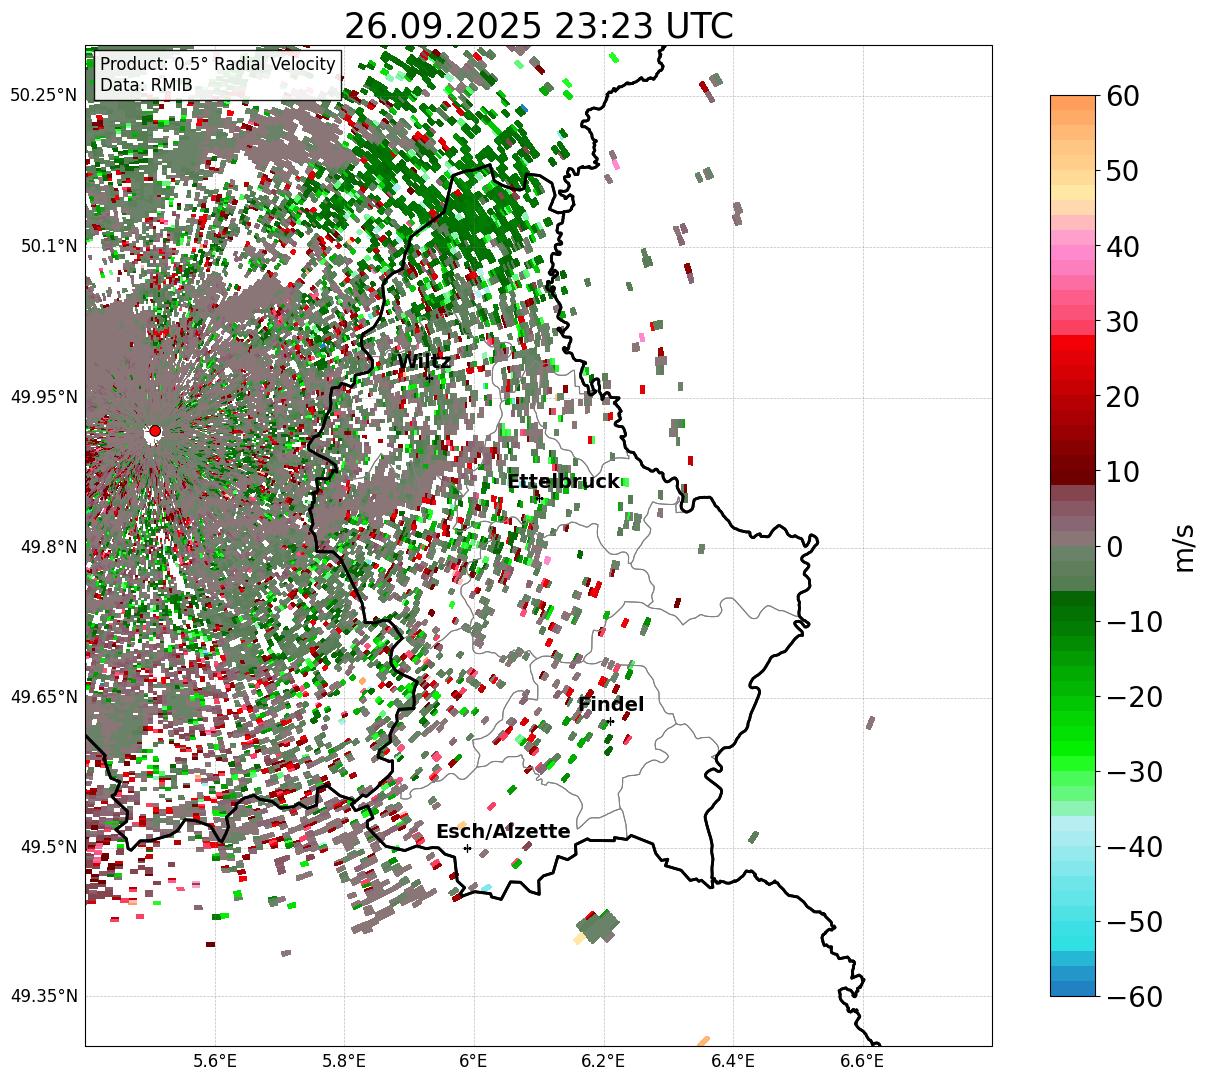Click the "Product: 0.5° Radial Velocity" label
The height and width of the screenshot is (1081, 1207).
[218, 64]
